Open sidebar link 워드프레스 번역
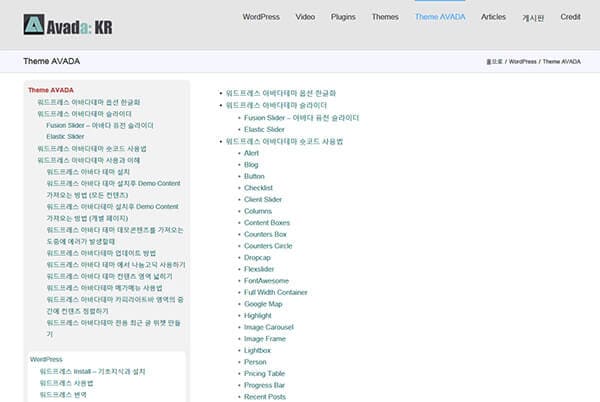 [x=63, y=395]
